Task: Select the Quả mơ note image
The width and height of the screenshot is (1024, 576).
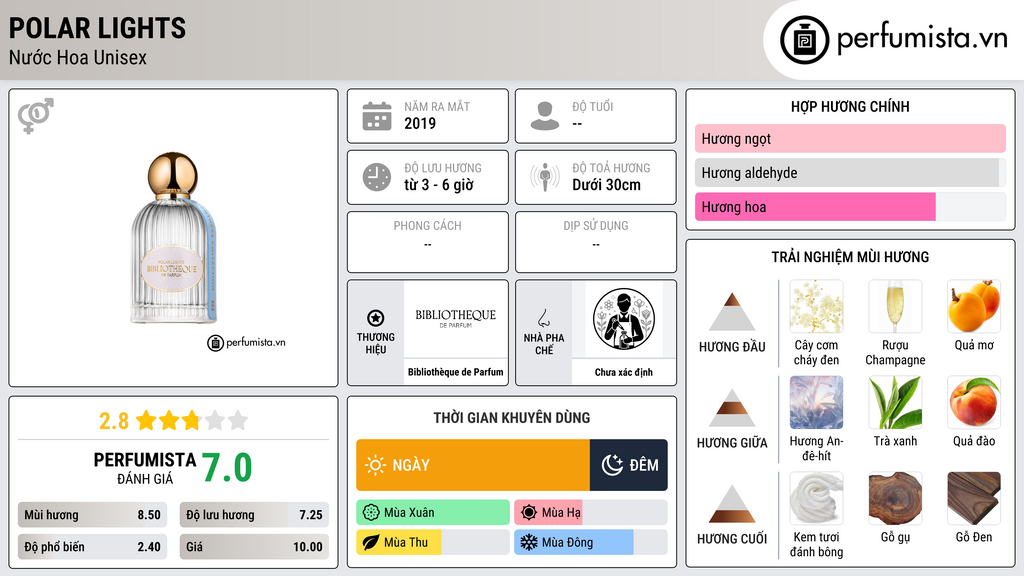Action: click(x=974, y=306)
